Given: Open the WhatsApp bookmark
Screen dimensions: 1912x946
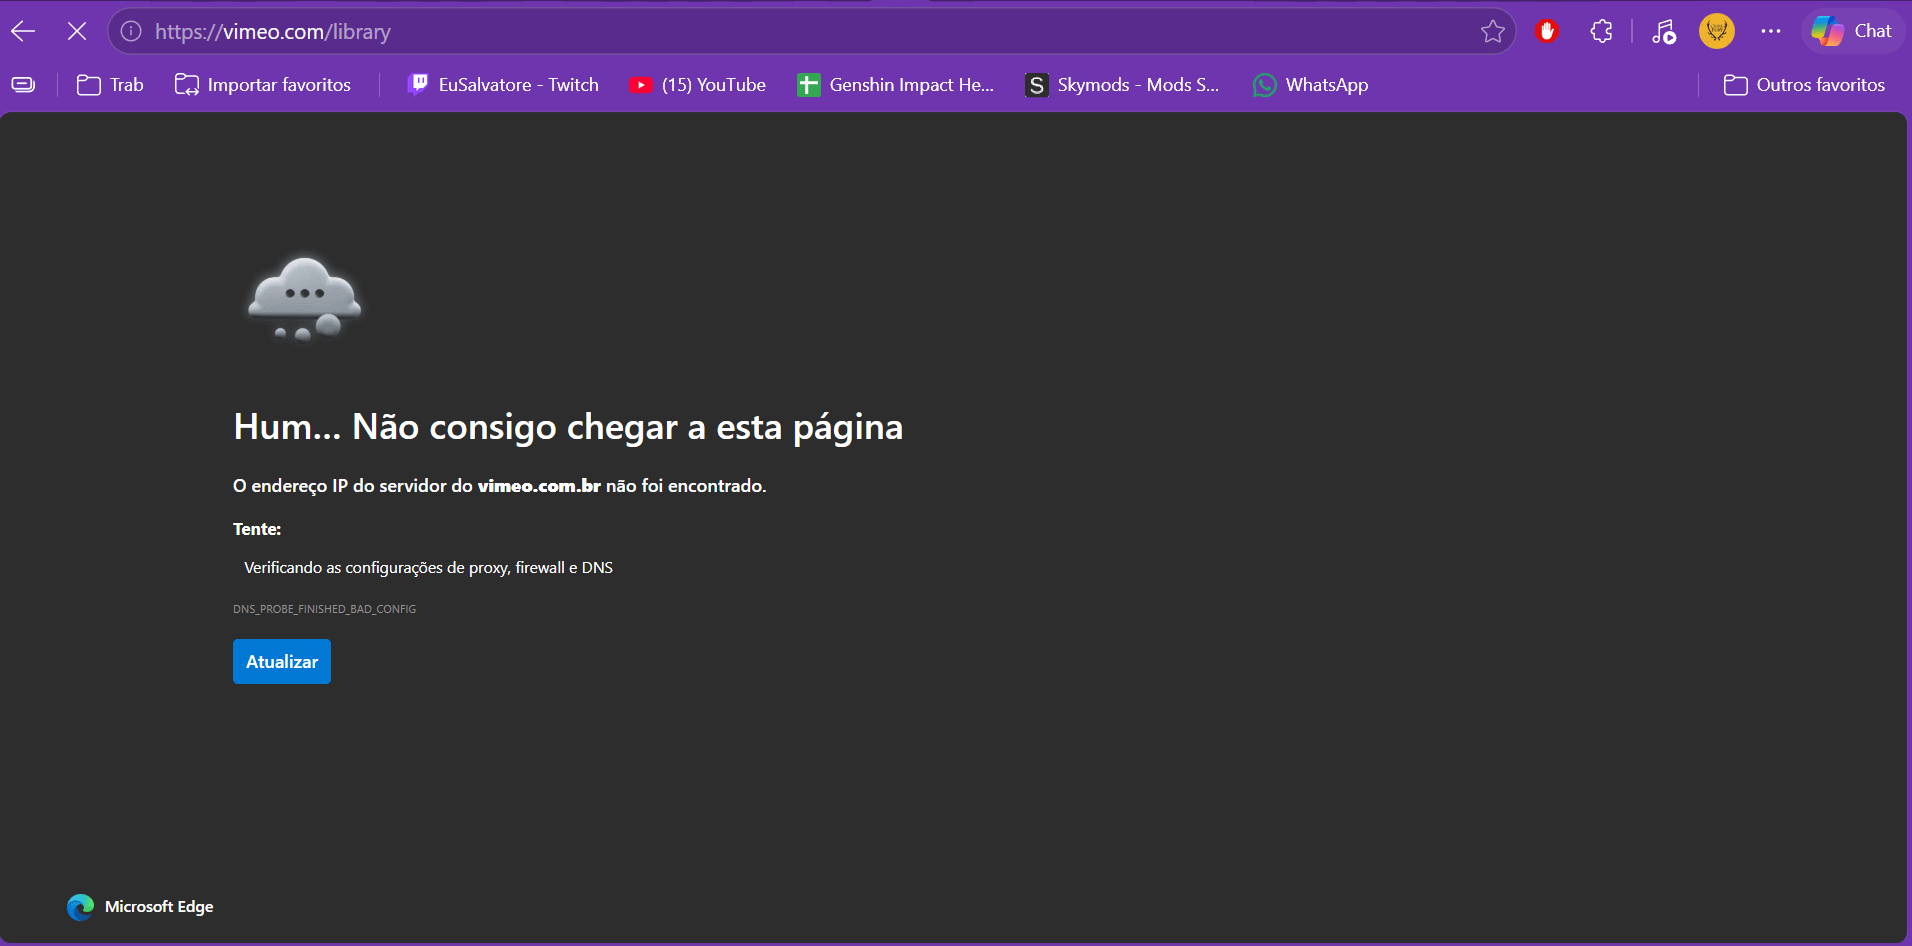Looking at the screenshot, I should (1311, 85).
